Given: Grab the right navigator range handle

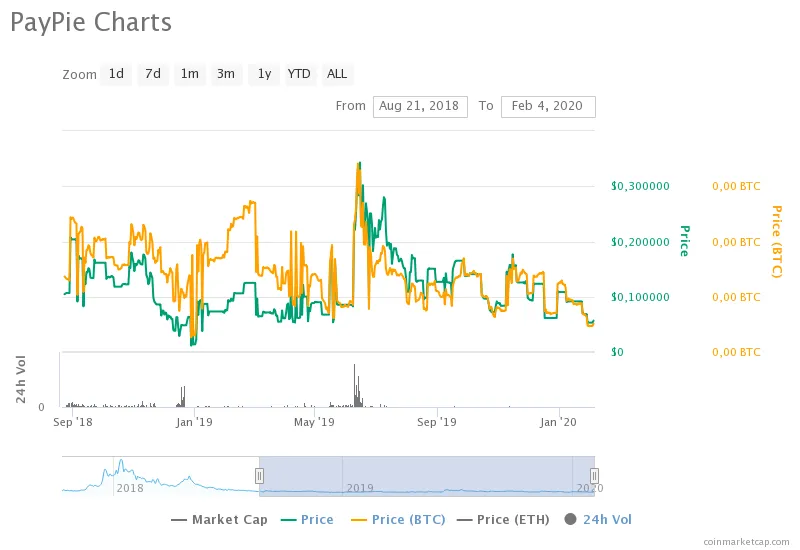Looking at the screenshot, I should (594, 476).
